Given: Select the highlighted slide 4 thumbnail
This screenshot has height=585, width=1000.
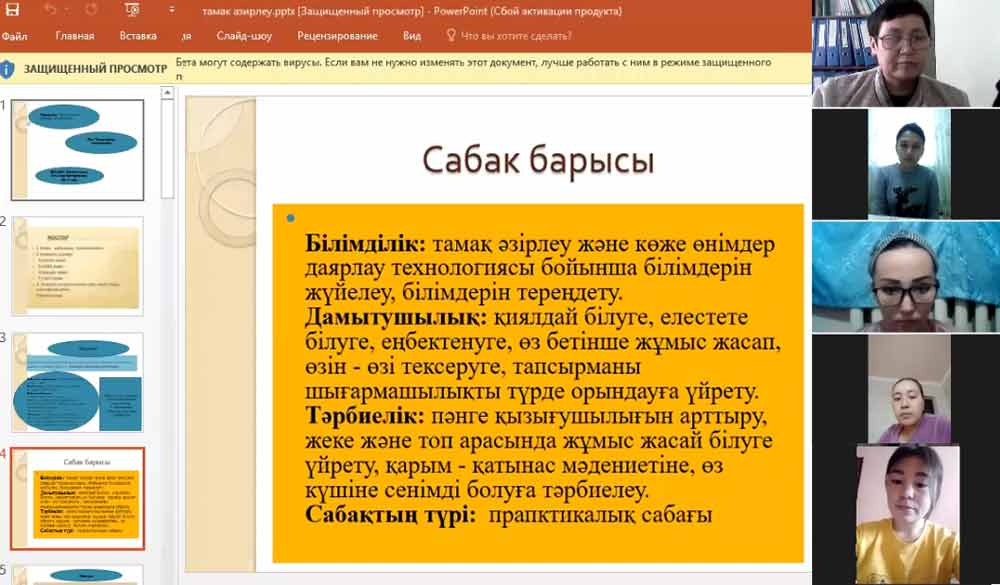Looking at the screenshot, I should [x=77, y=498].
